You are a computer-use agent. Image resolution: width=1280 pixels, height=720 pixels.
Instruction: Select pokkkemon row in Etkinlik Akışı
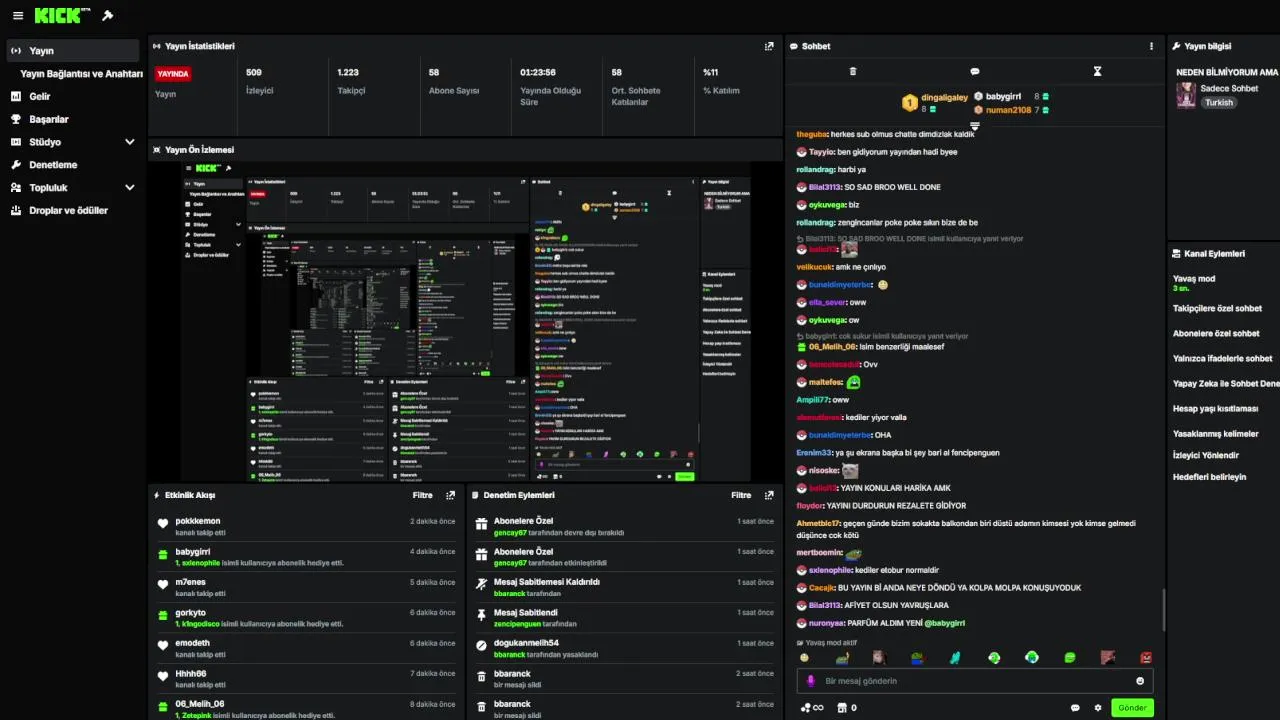(306, 526)
